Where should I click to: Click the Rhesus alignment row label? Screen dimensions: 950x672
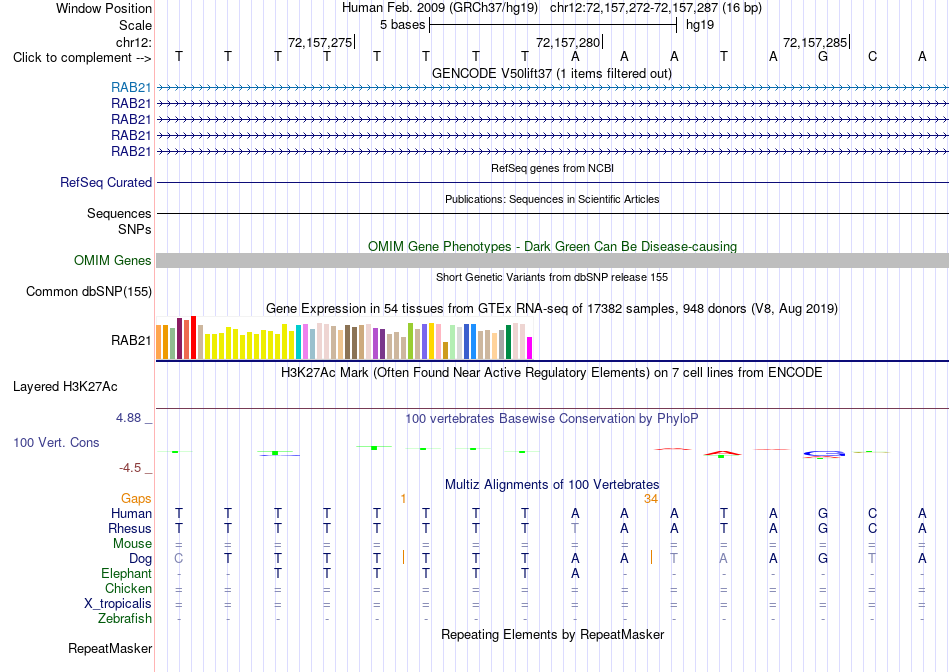point(130,528)
